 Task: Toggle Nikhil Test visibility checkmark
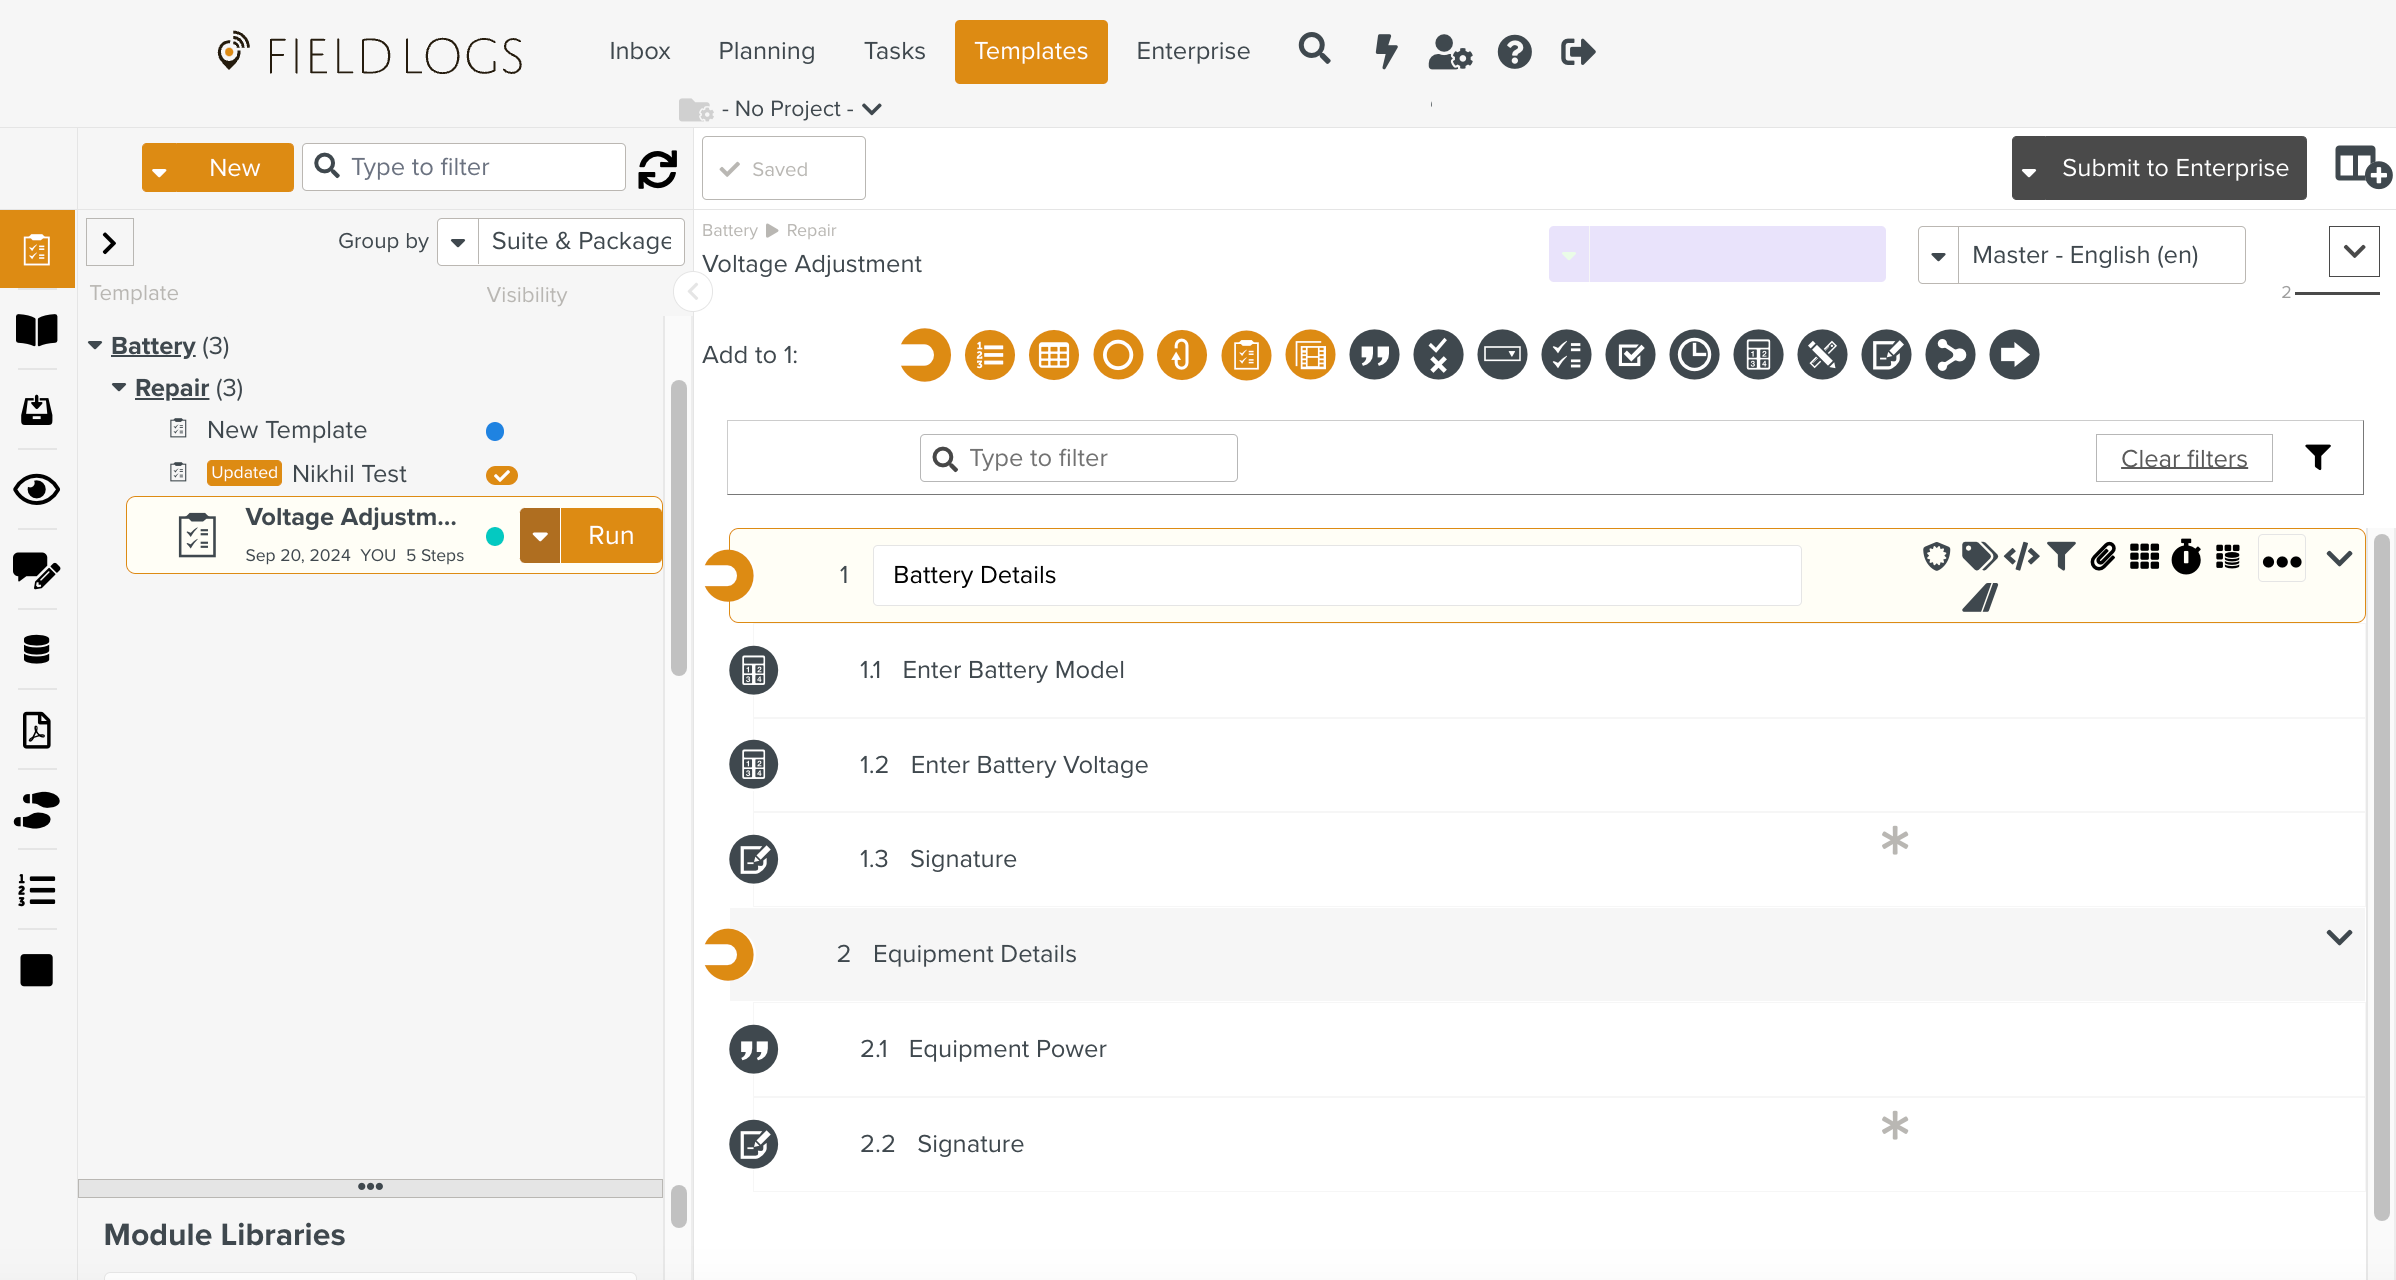click(x=501, y=475)
